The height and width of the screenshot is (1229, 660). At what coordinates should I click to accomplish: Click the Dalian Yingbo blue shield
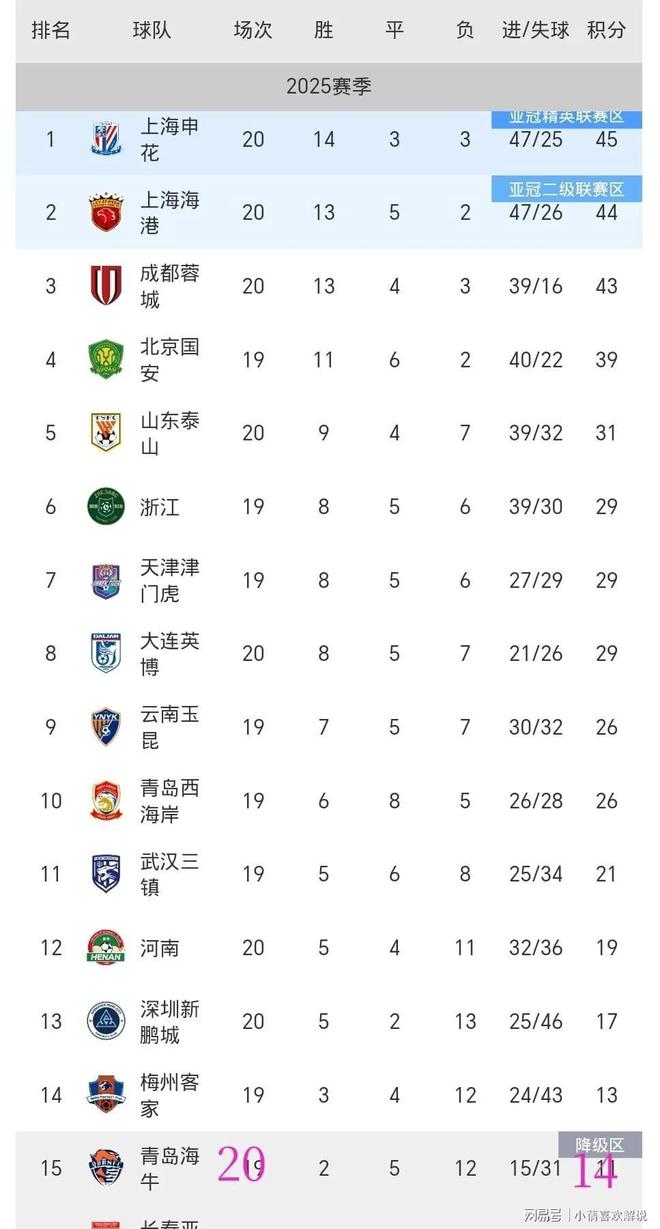click(x=105, y=653)
